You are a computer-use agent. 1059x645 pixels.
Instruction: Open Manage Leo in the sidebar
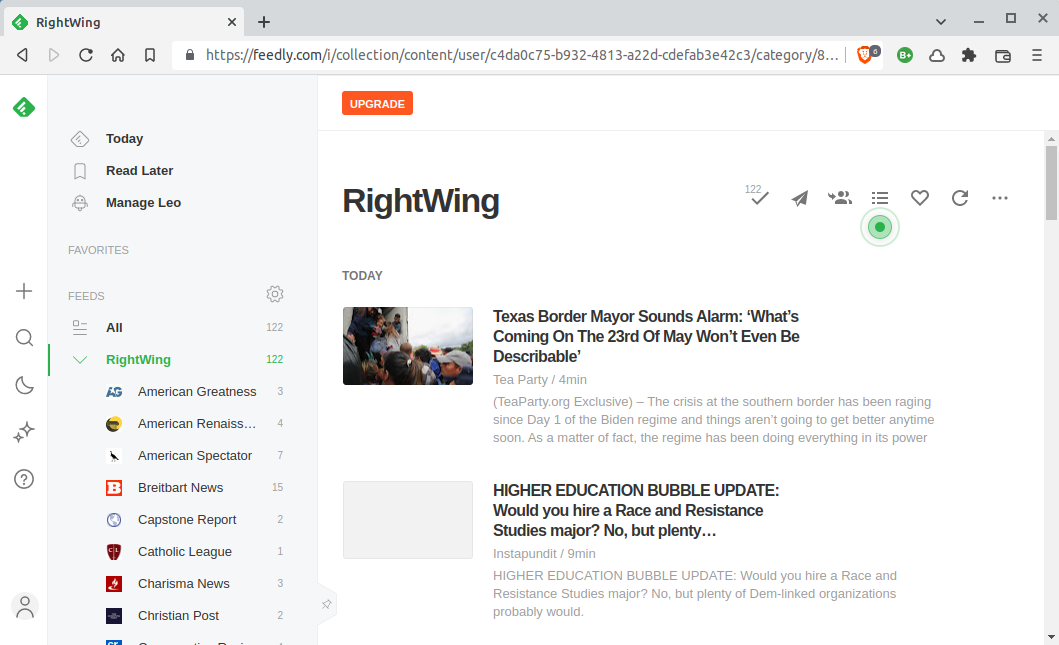pos(143,203)
